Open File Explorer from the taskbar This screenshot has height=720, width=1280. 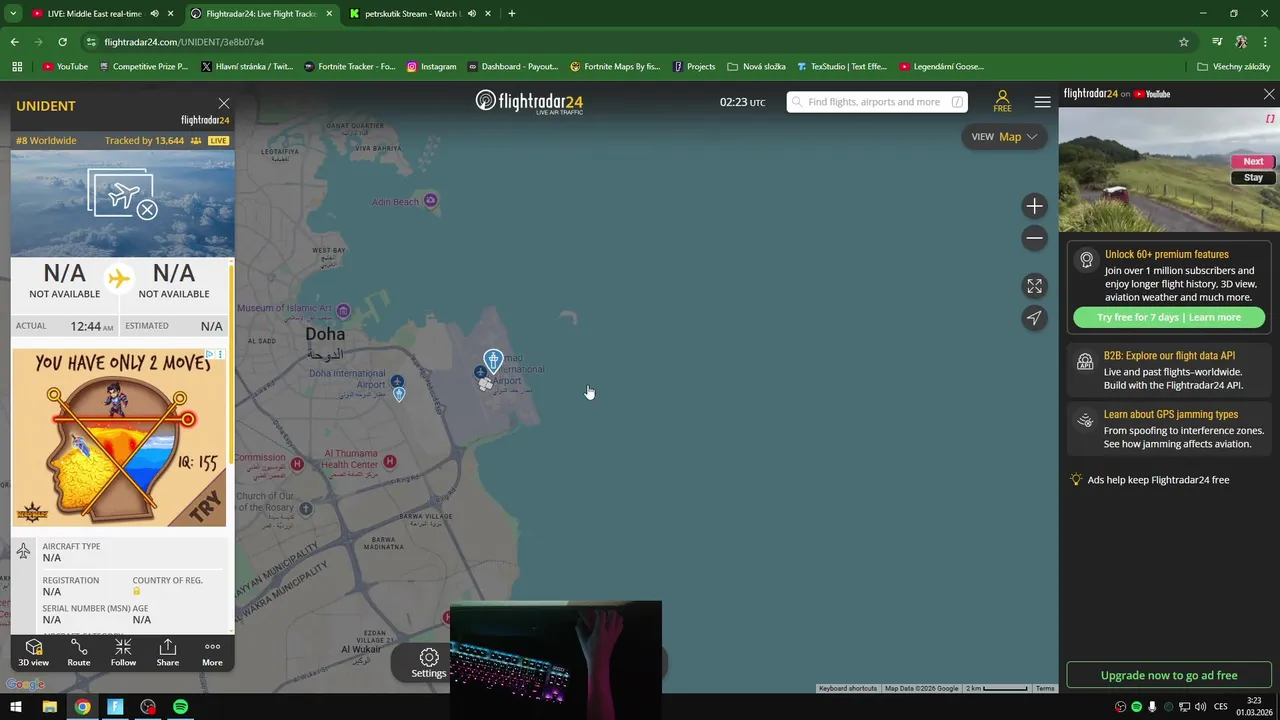(49, 707)
